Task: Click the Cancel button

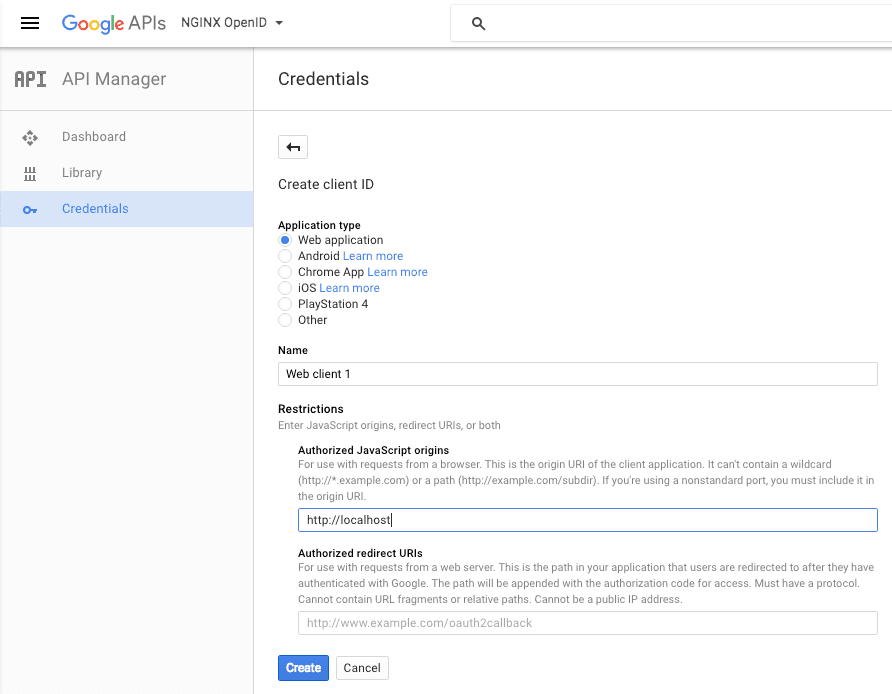Action: tap(362, 668)
